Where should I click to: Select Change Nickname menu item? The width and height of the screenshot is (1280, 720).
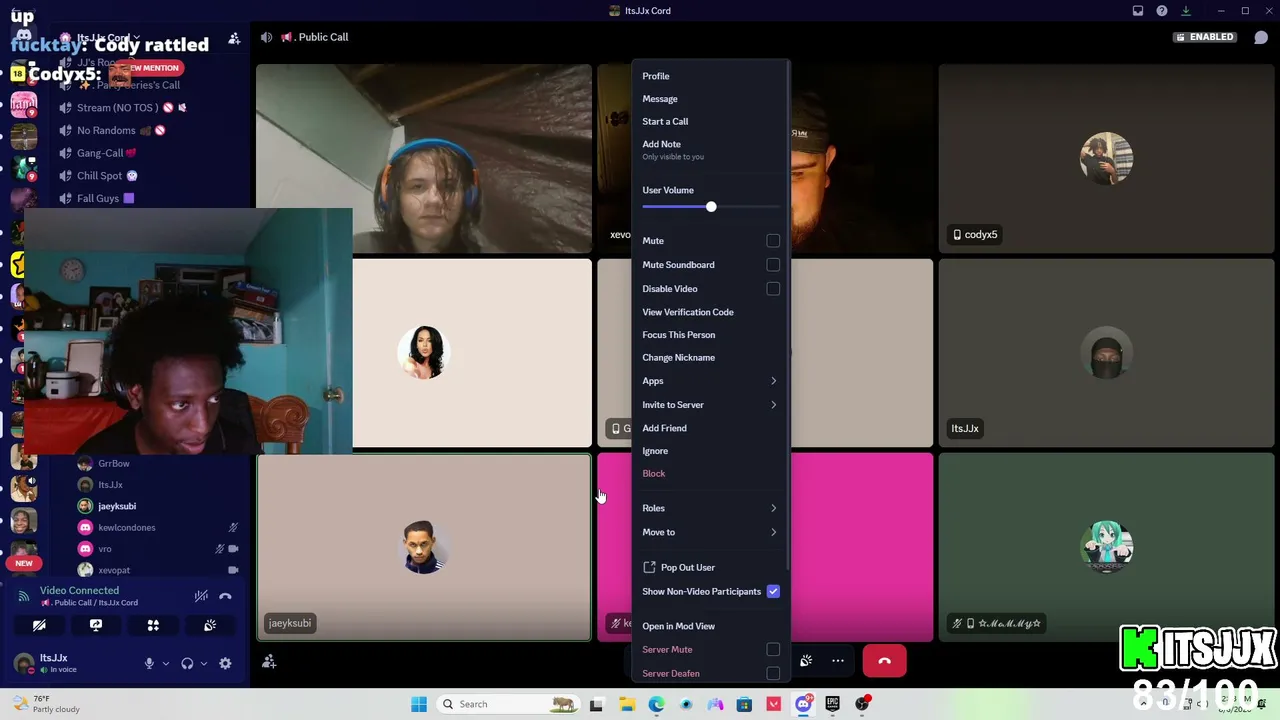tap(710, 358)
